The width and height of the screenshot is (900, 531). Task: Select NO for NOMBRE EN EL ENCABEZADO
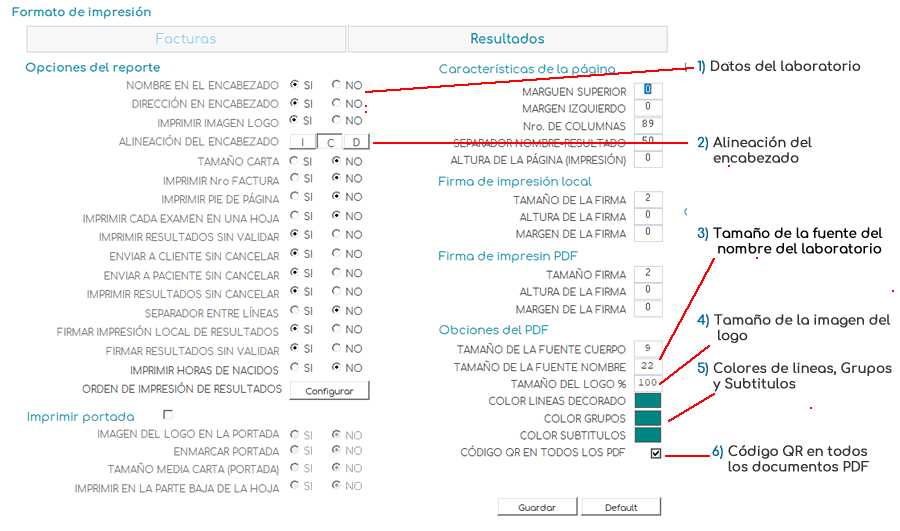coord(336,86)
